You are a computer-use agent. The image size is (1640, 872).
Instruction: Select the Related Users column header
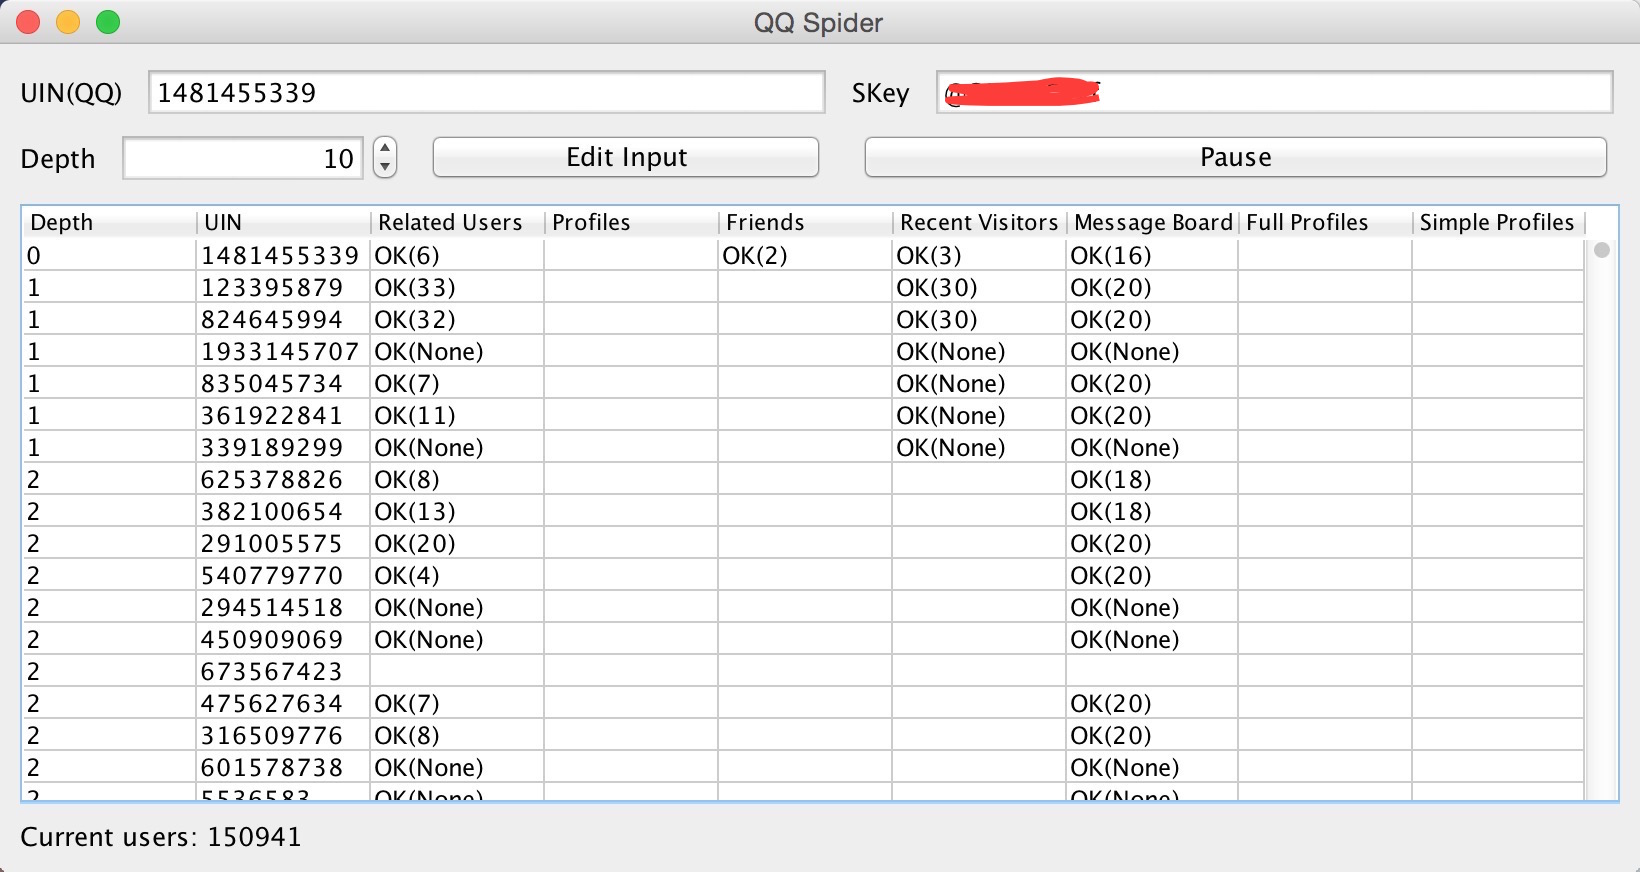pos(456,222)
